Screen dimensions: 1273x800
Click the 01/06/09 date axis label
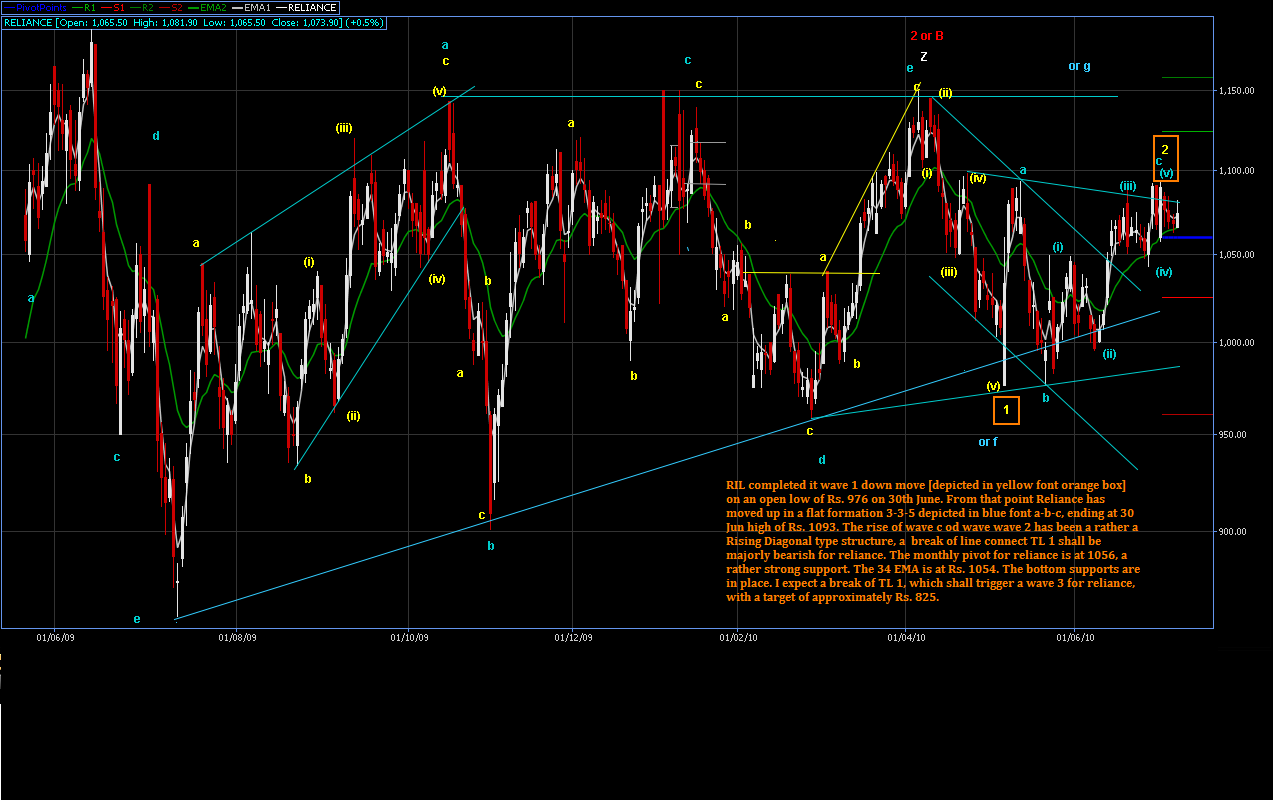[x=53, y=636]
